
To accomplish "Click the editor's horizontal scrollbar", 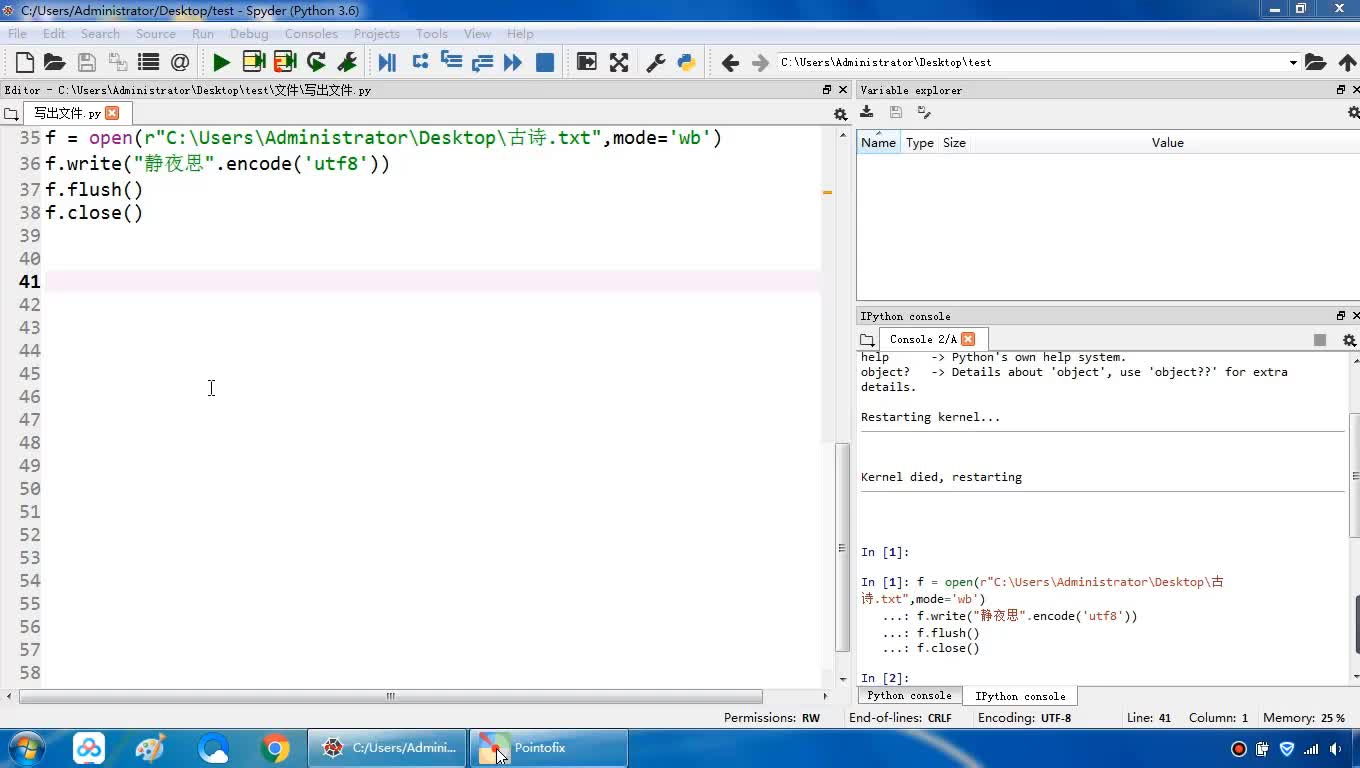I will [x=390, y=696].
